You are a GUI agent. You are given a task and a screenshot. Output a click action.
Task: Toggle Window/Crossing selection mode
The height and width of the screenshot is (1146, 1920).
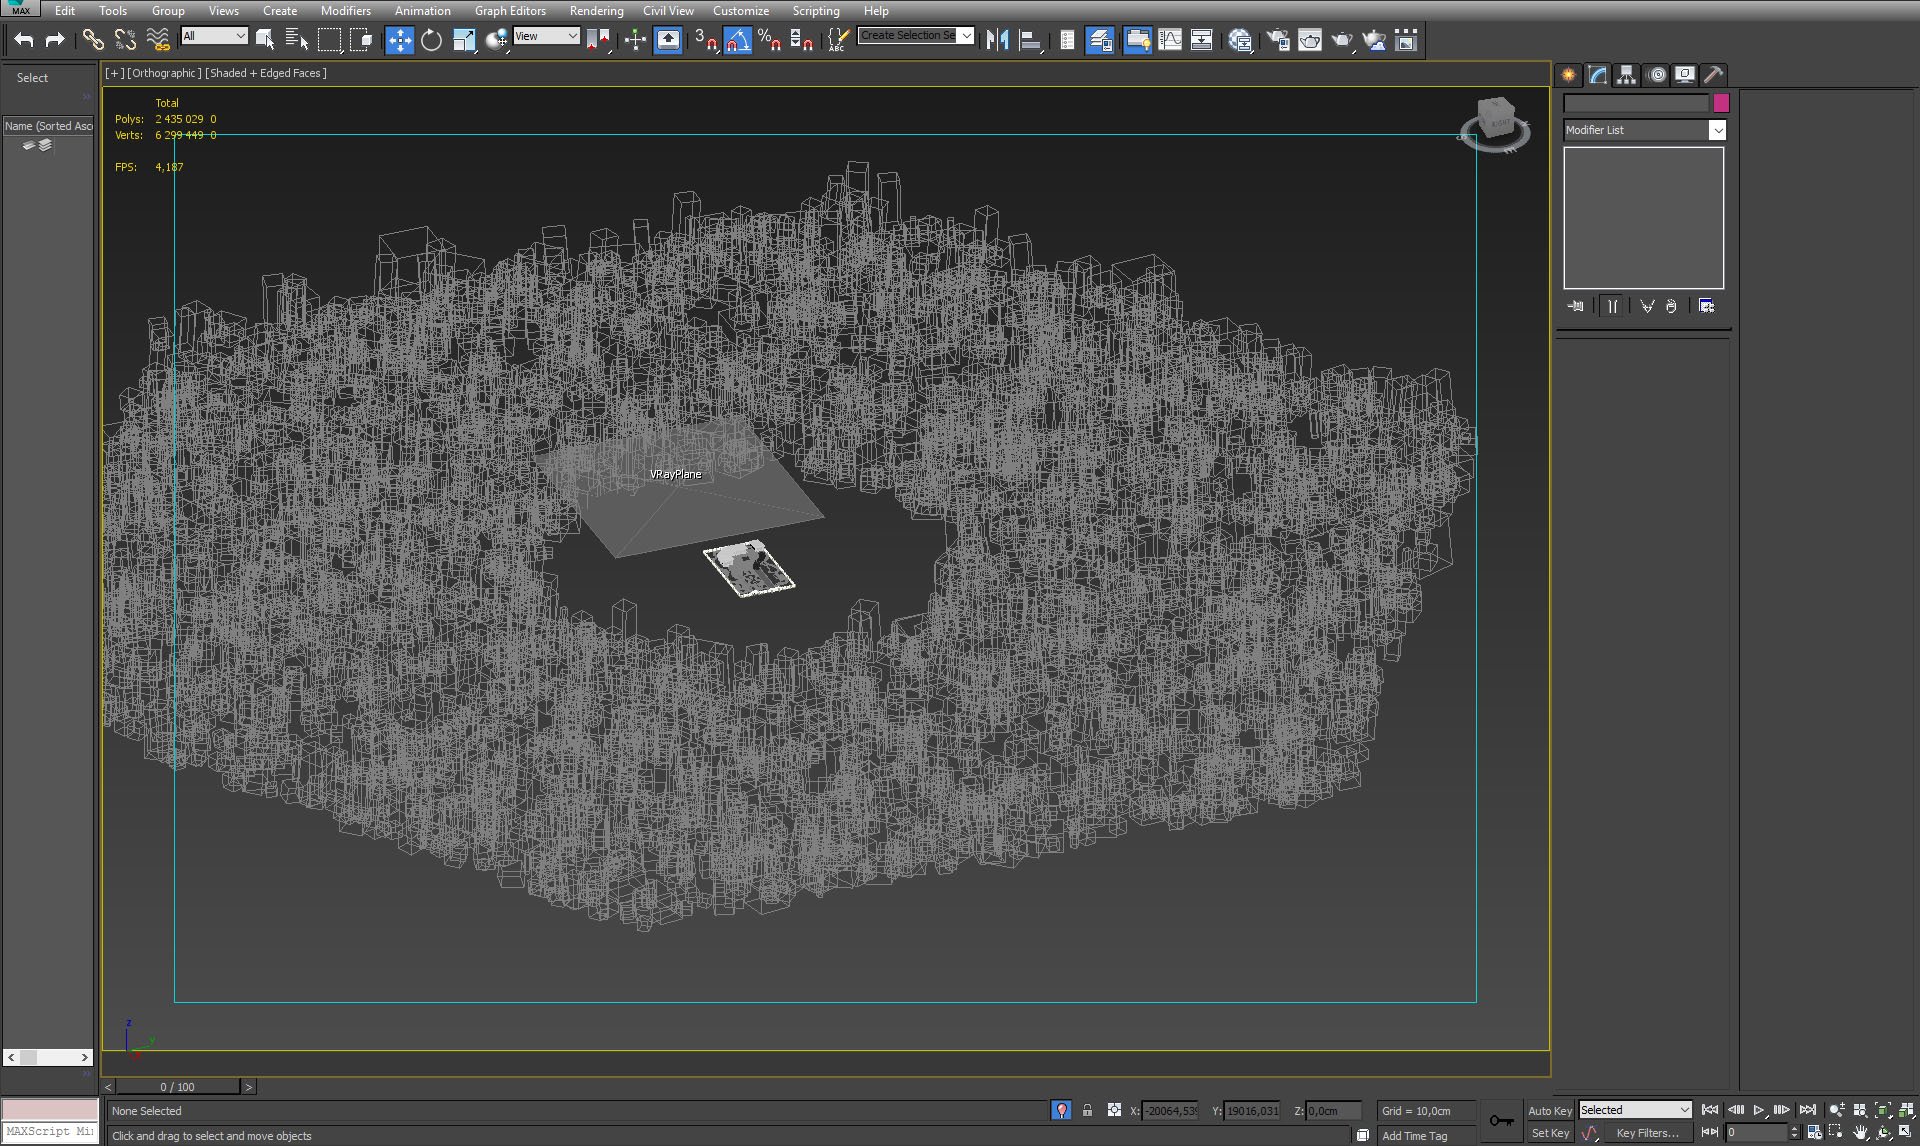(x=361, y=40)
